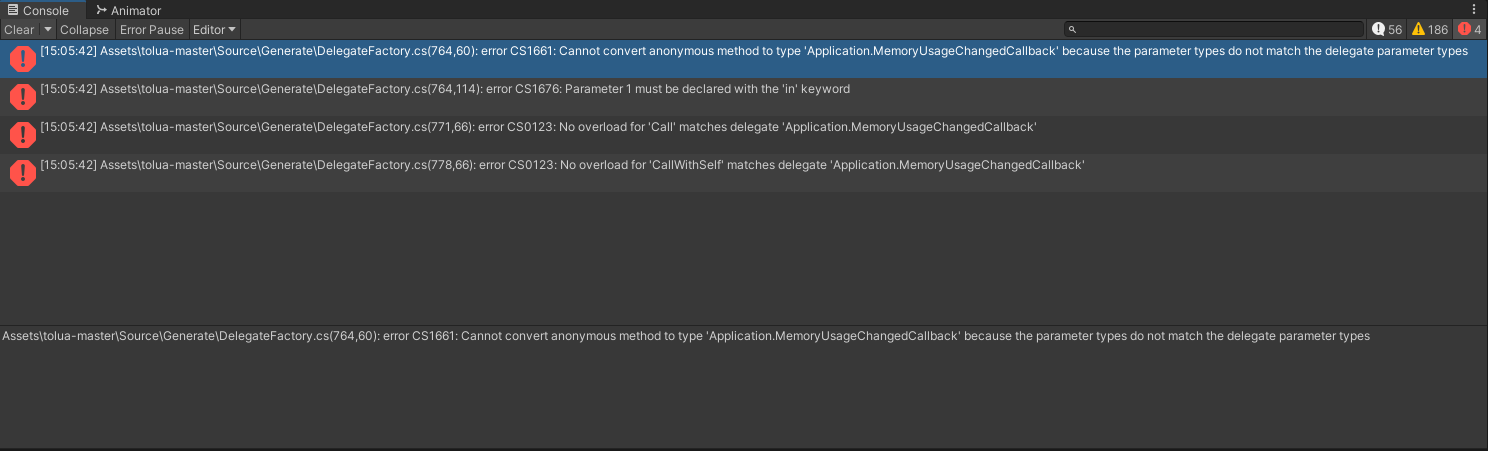Click error icon of 'CallWithSelf' entry

click(x=22, y=173)
